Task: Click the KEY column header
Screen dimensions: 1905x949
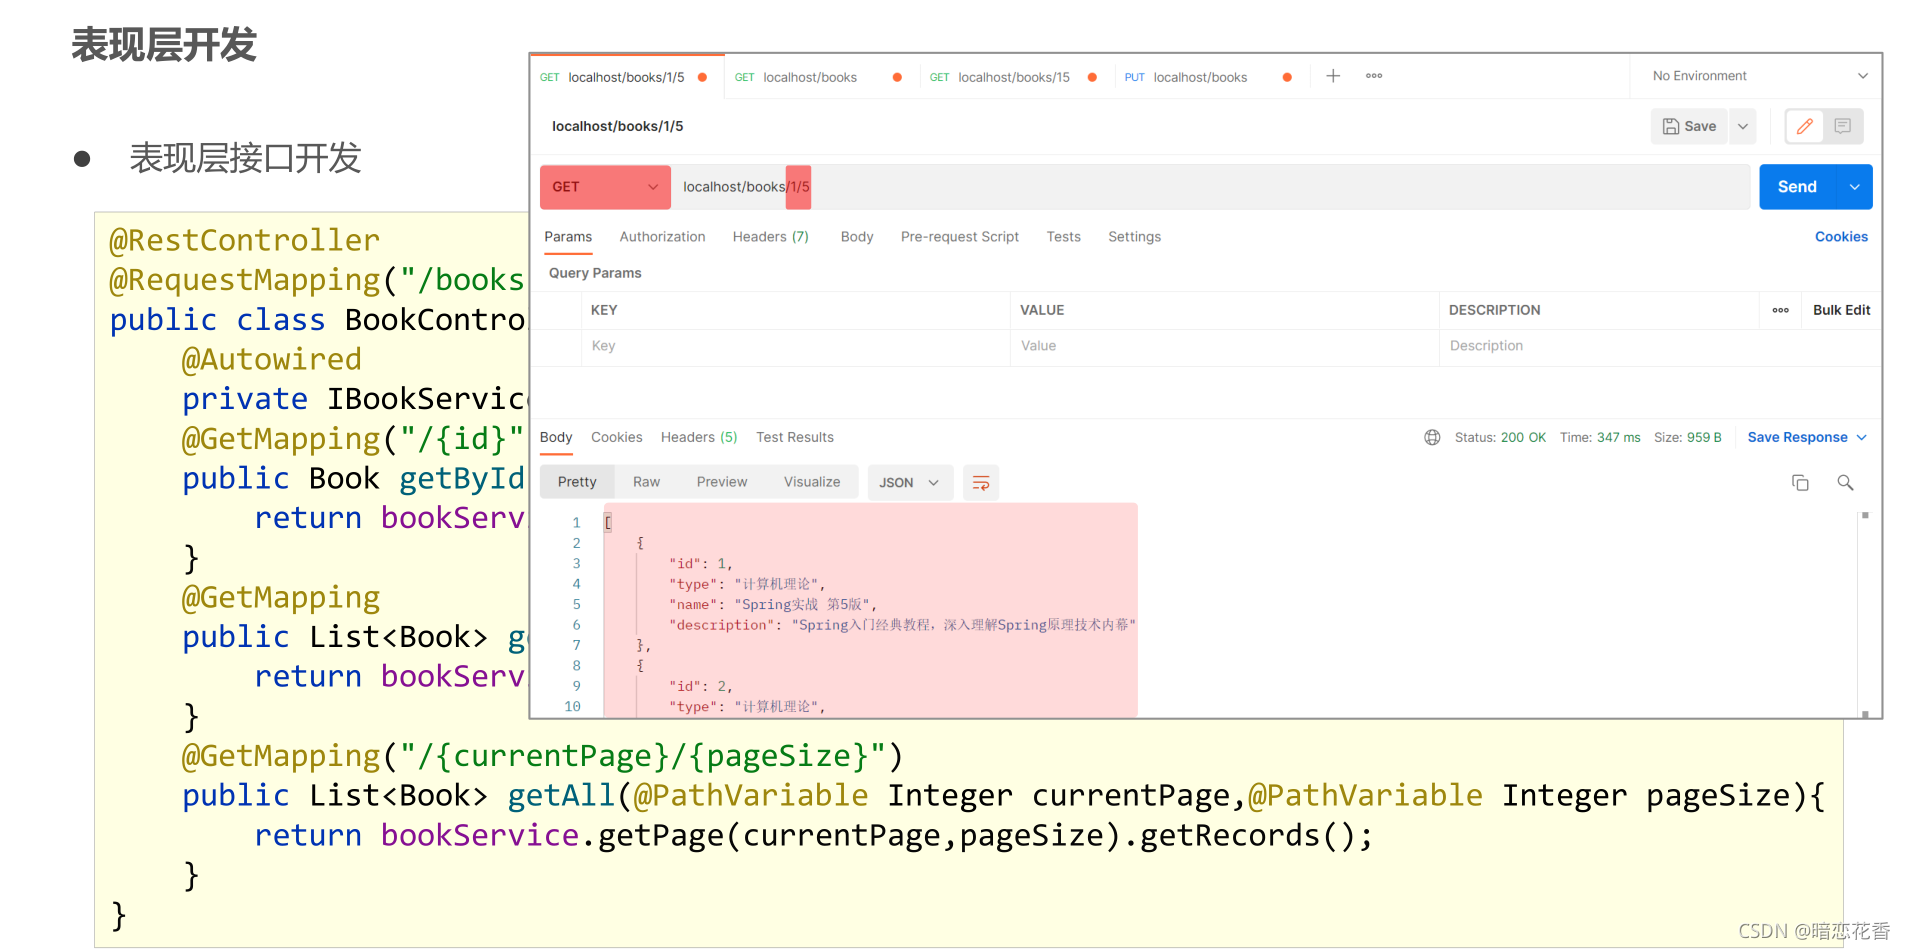Action: (604, 310)
